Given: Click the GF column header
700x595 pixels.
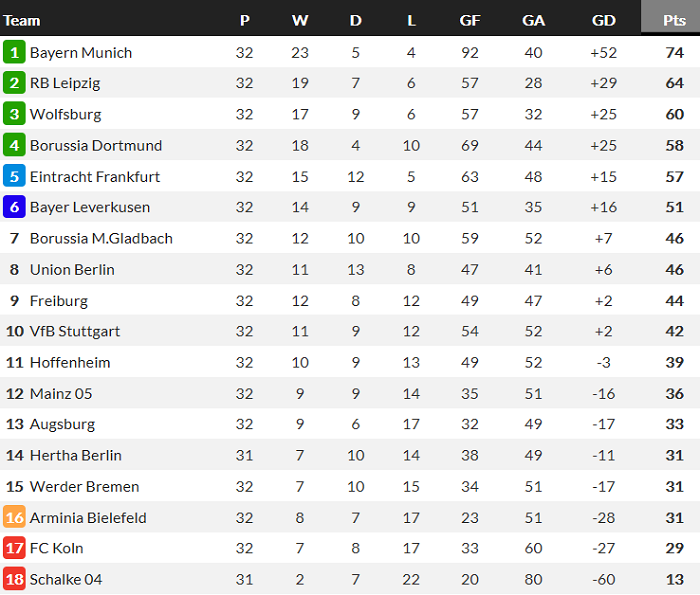Looking at the screenshot, I should [x=470, y=20].
